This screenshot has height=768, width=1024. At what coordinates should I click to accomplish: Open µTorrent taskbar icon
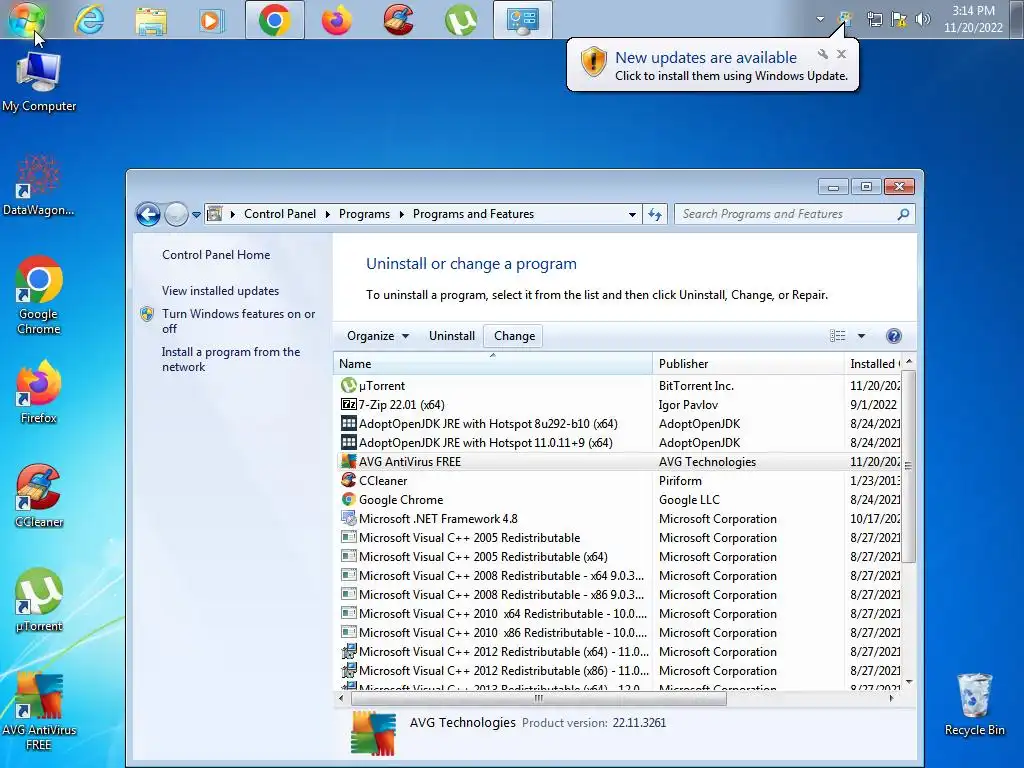(x=460, y=20)
